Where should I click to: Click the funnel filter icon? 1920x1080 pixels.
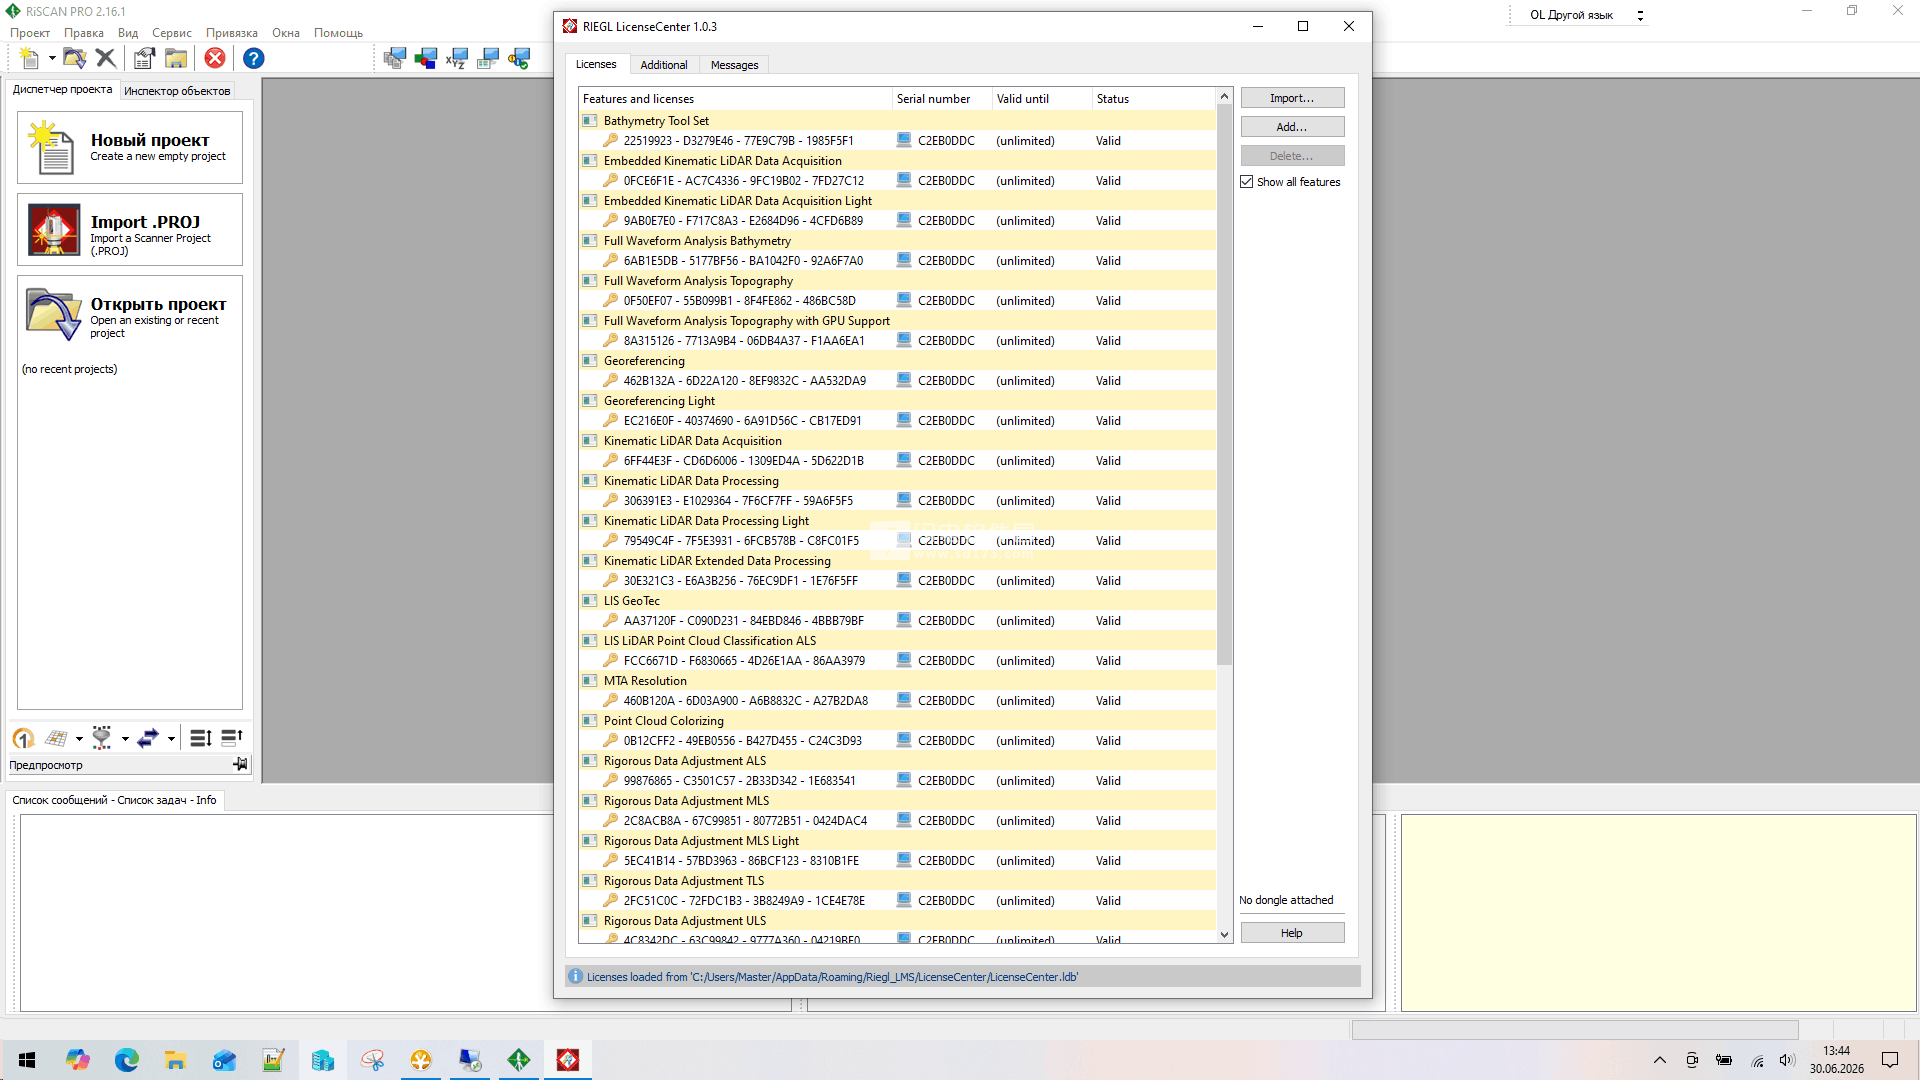point(102,738)
